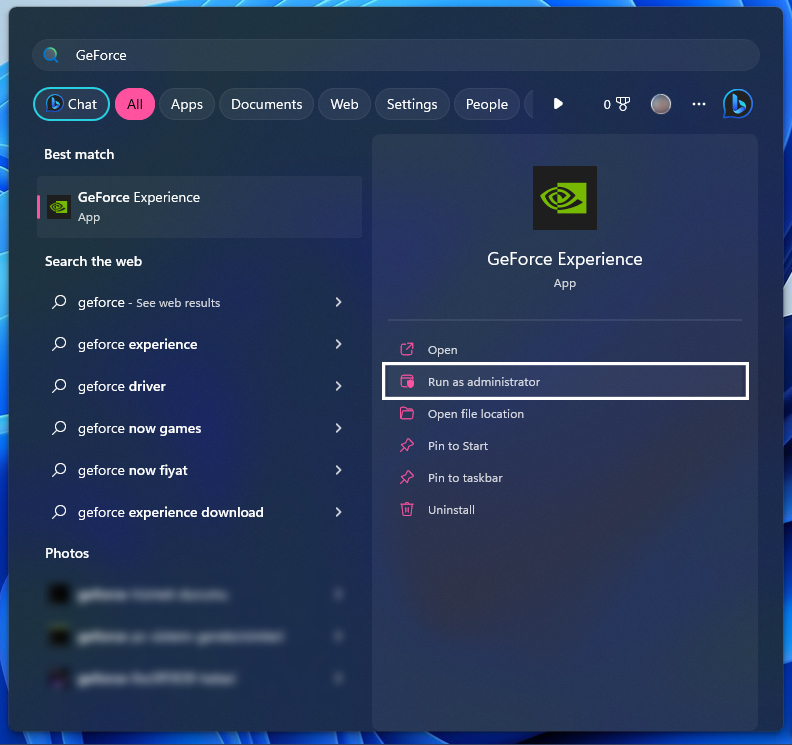Click the Run as administrator shield icon
This screenshot has width=792, height=745.
coord(407,381)
